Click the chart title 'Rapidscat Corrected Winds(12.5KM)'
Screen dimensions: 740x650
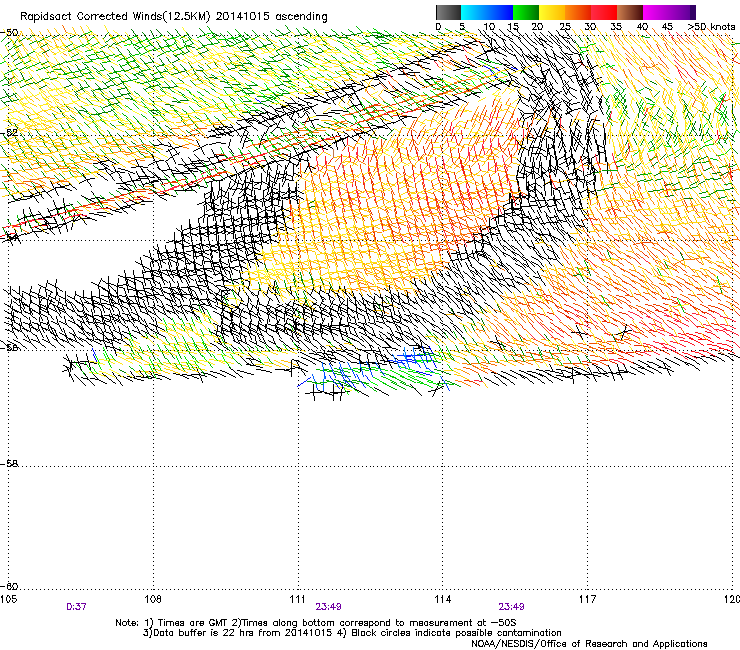[115, 17]
